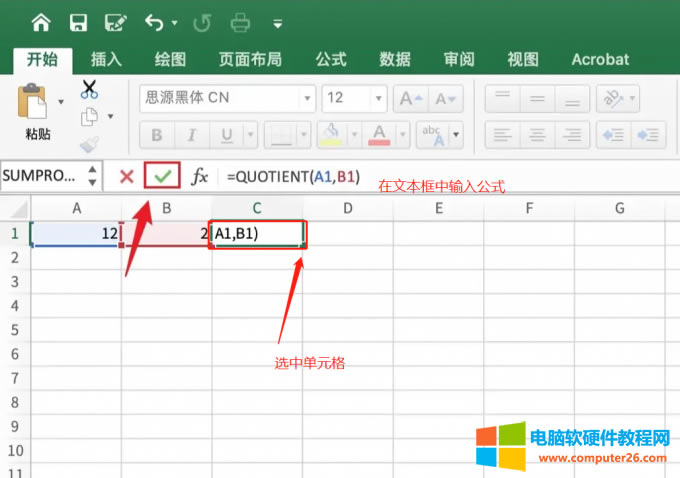This screenshot has width=680, height=478.
Task: Open the customize quick access toolbar menu
Action: point(278,23)
